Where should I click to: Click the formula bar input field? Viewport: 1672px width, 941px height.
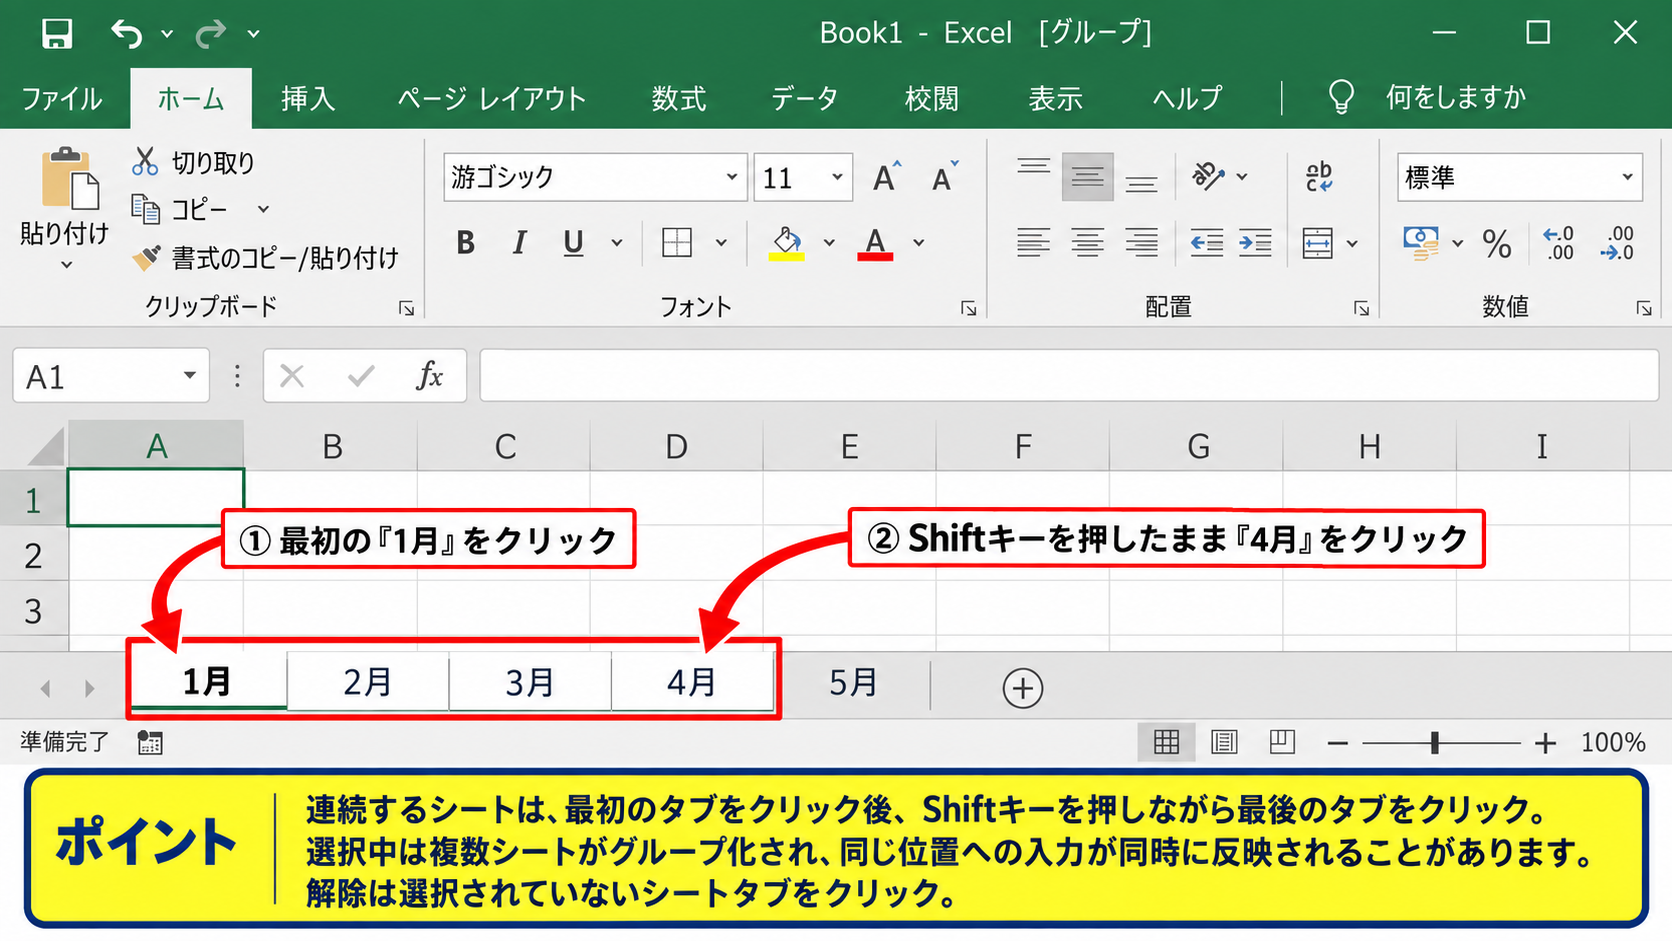click(x=1069, y=376)
